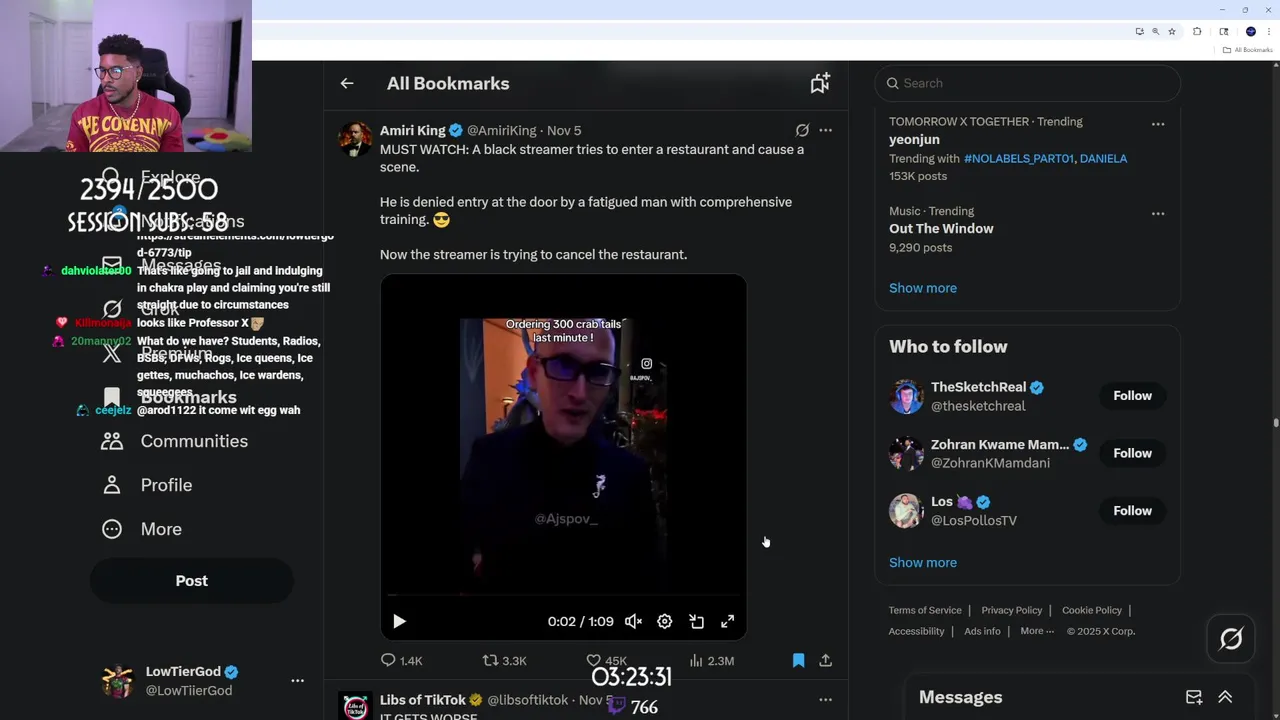The height and width of the screenshot is (720, 1280).
Task: Open Amiri King profile avatar
Action: pyautogui.click(x=355, y=139)
